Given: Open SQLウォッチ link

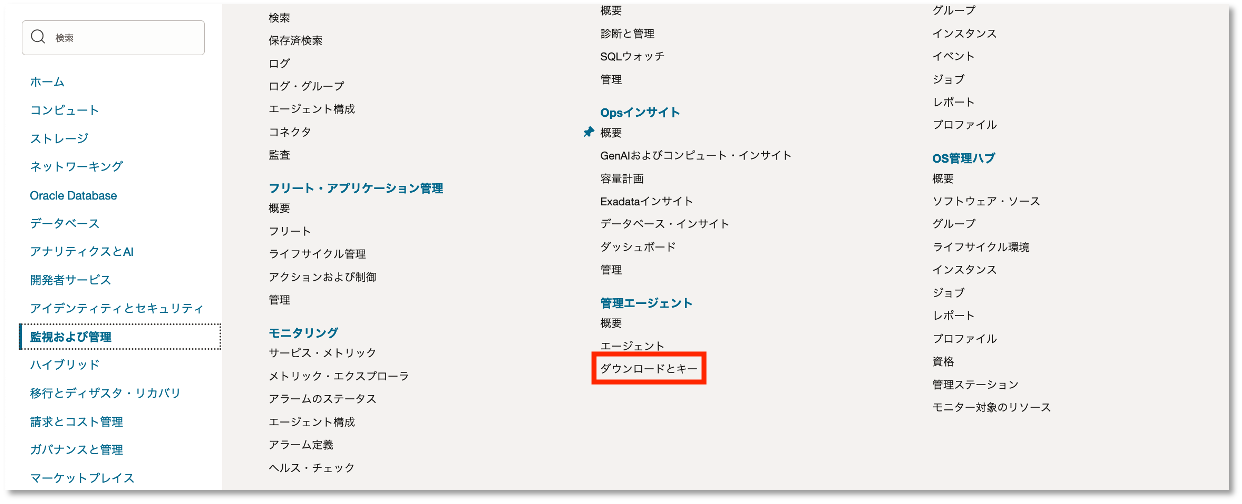Looking at the screenshot, I should 632,56.
